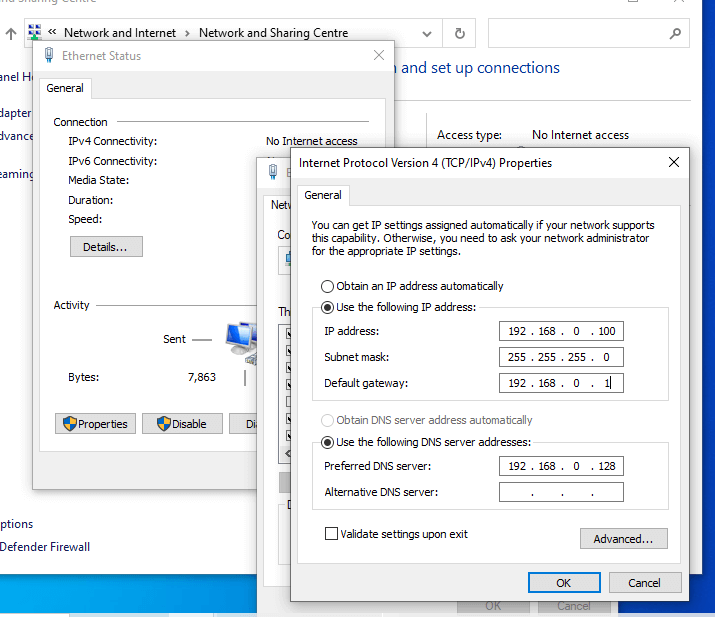Select General tab in IPv4 Properties

point(323,195)
